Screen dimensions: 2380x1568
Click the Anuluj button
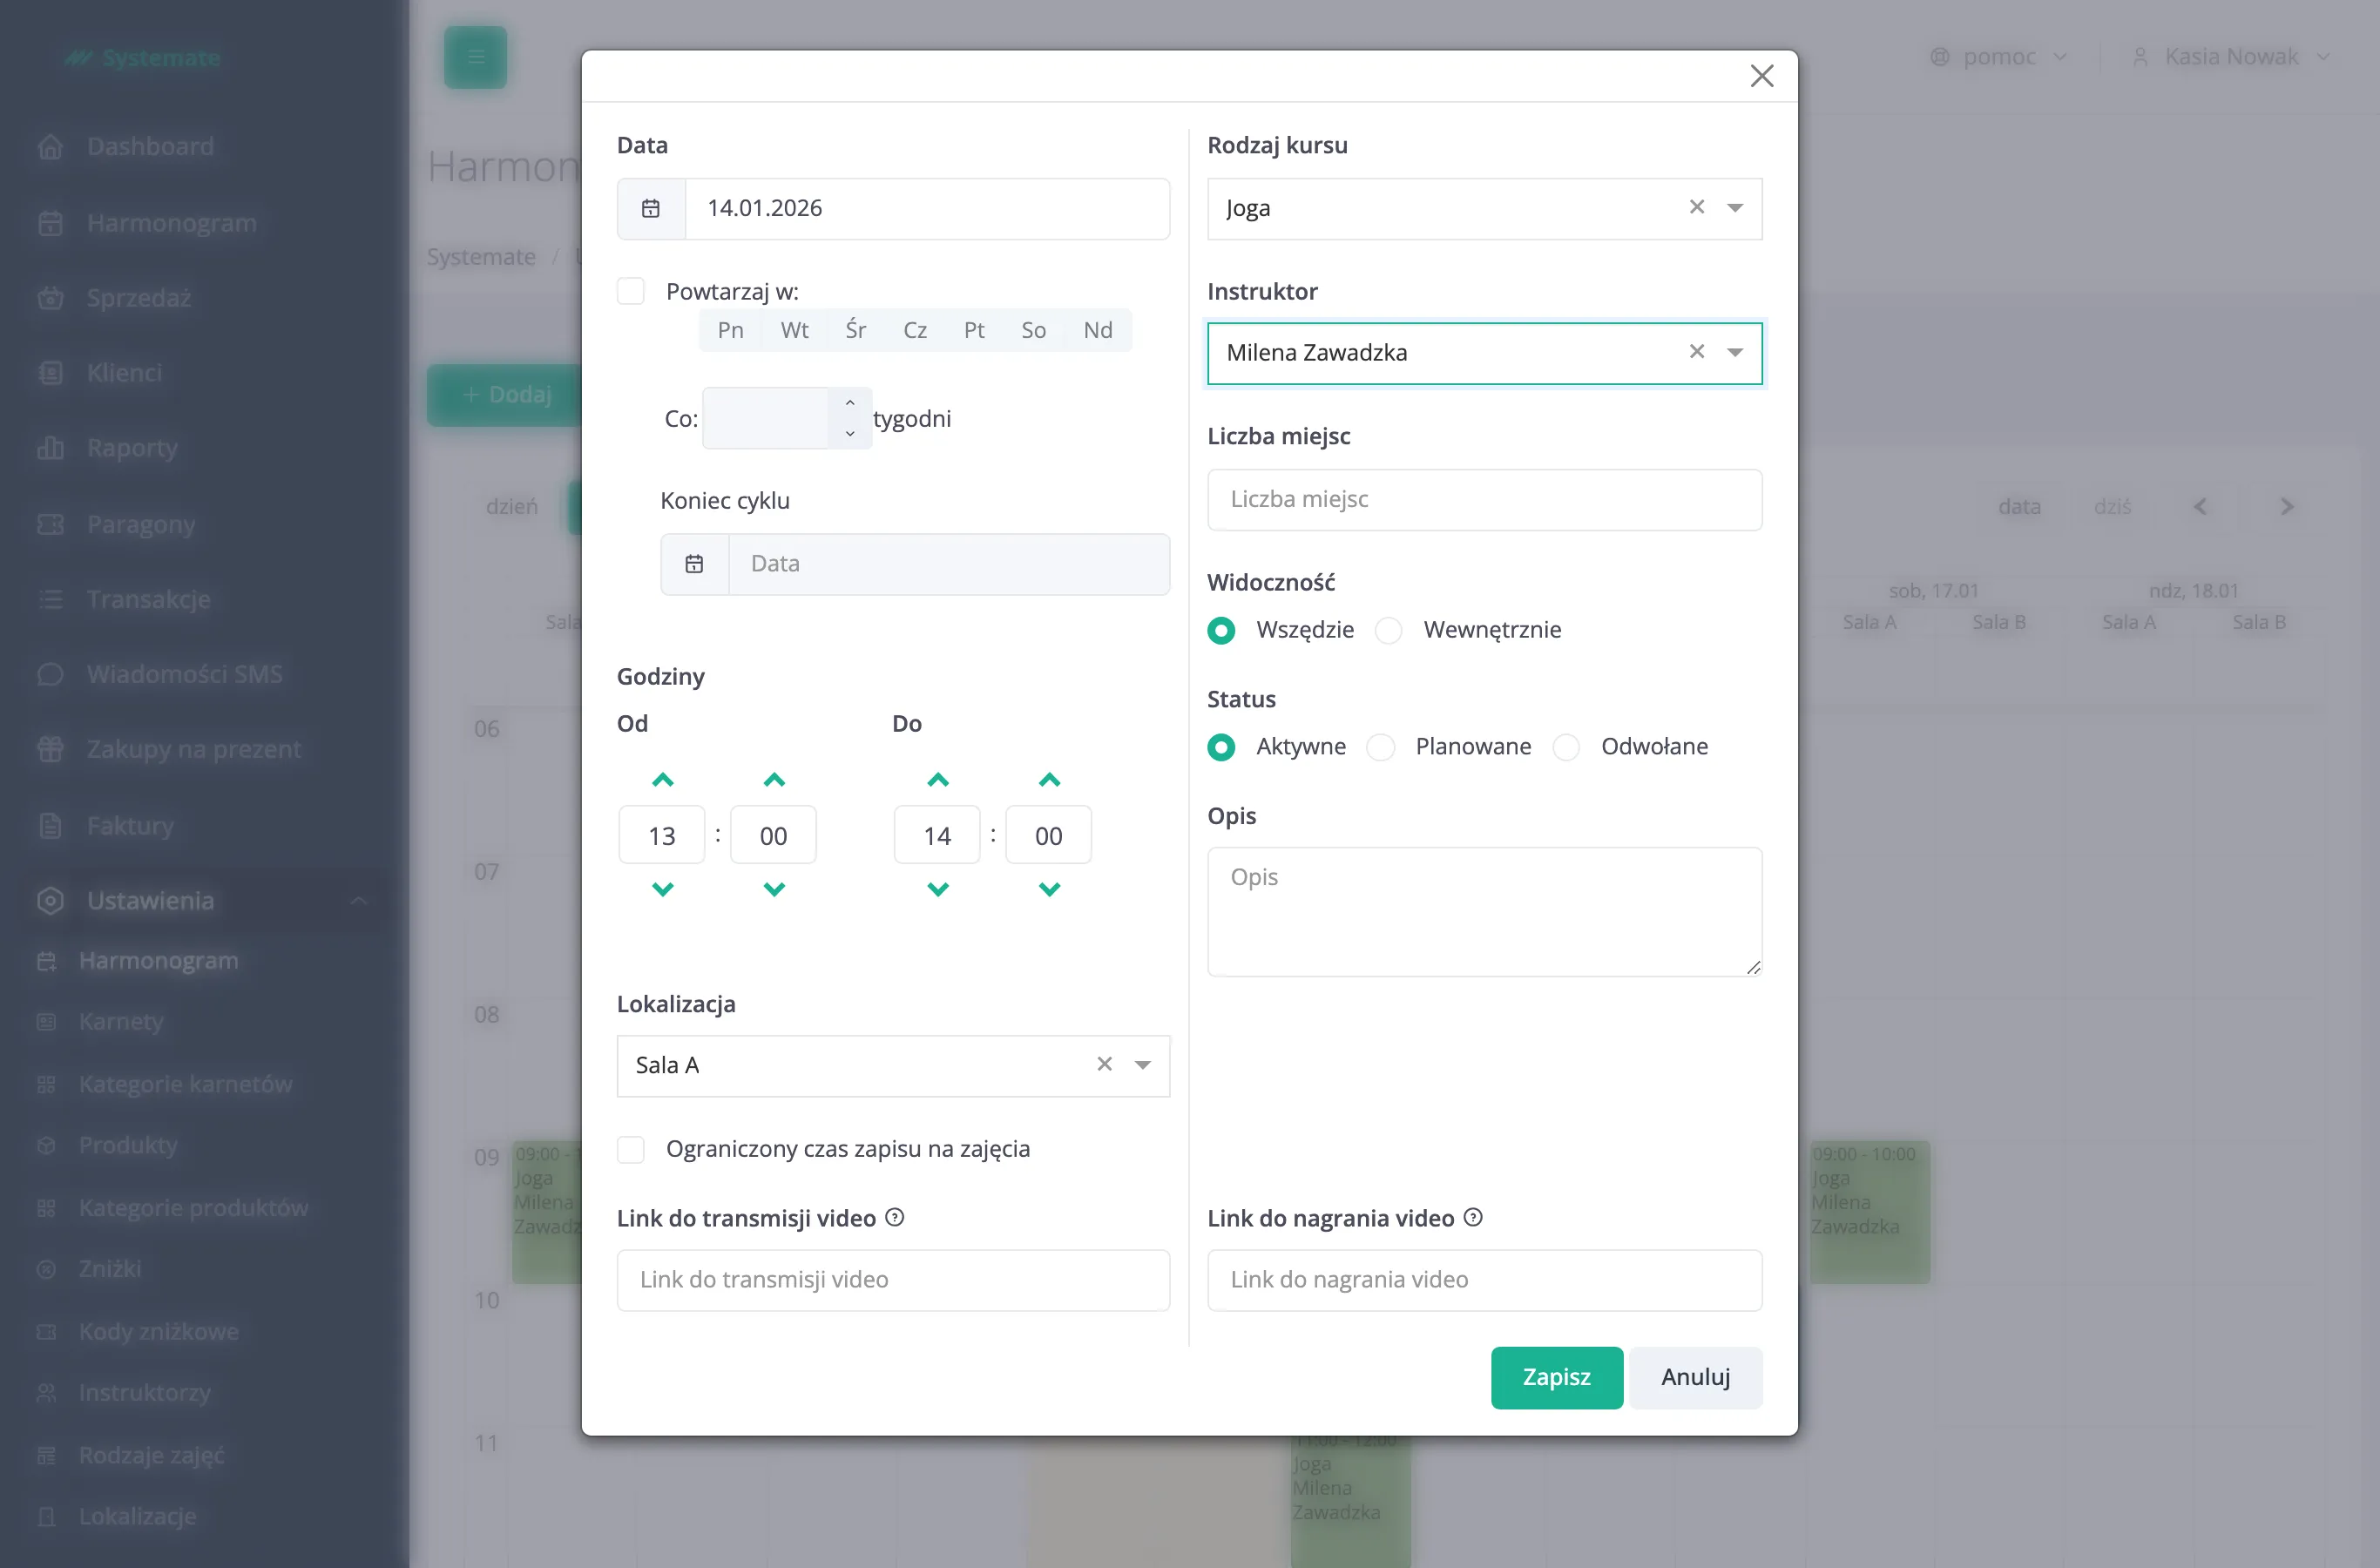pyautogui.click(x=1695, y=1377)
